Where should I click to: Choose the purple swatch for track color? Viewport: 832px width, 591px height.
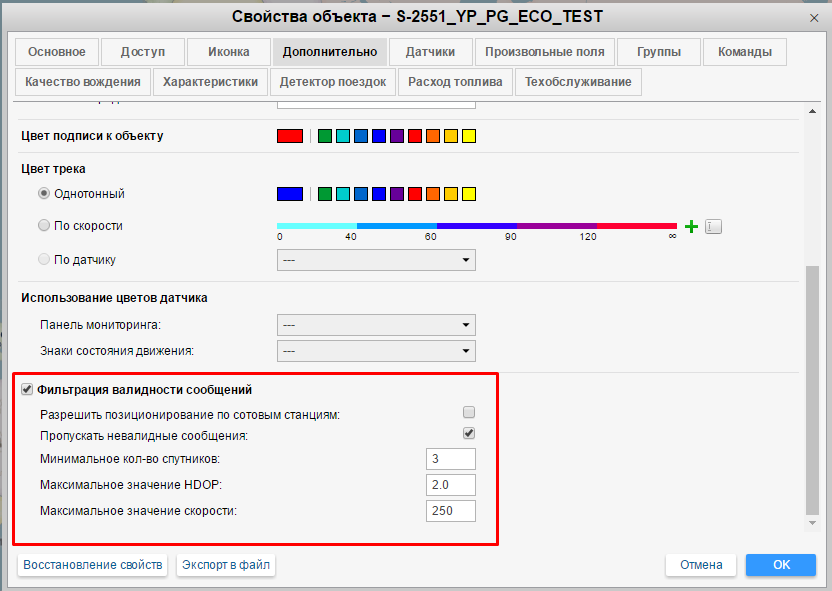pyautogui.click(x=397, y=194)
